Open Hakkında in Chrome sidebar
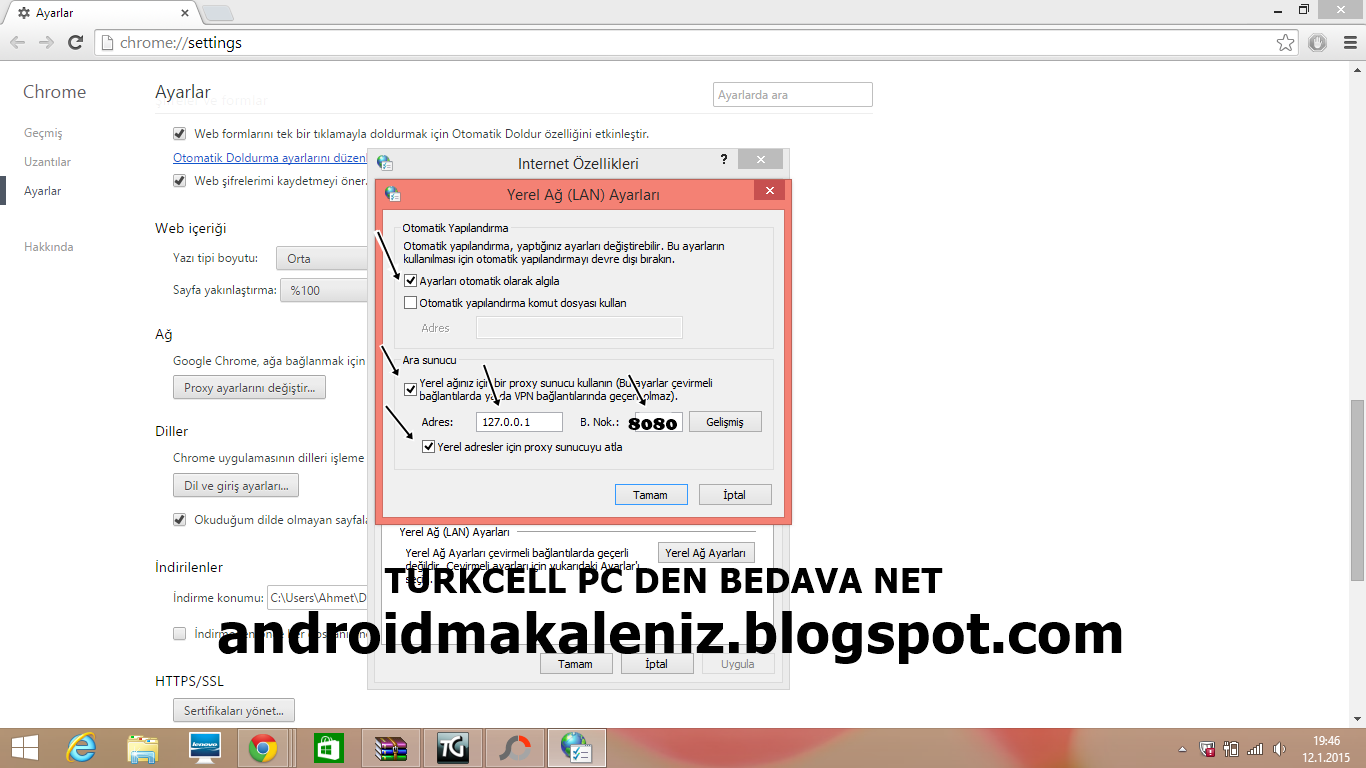 pos(49,247)
